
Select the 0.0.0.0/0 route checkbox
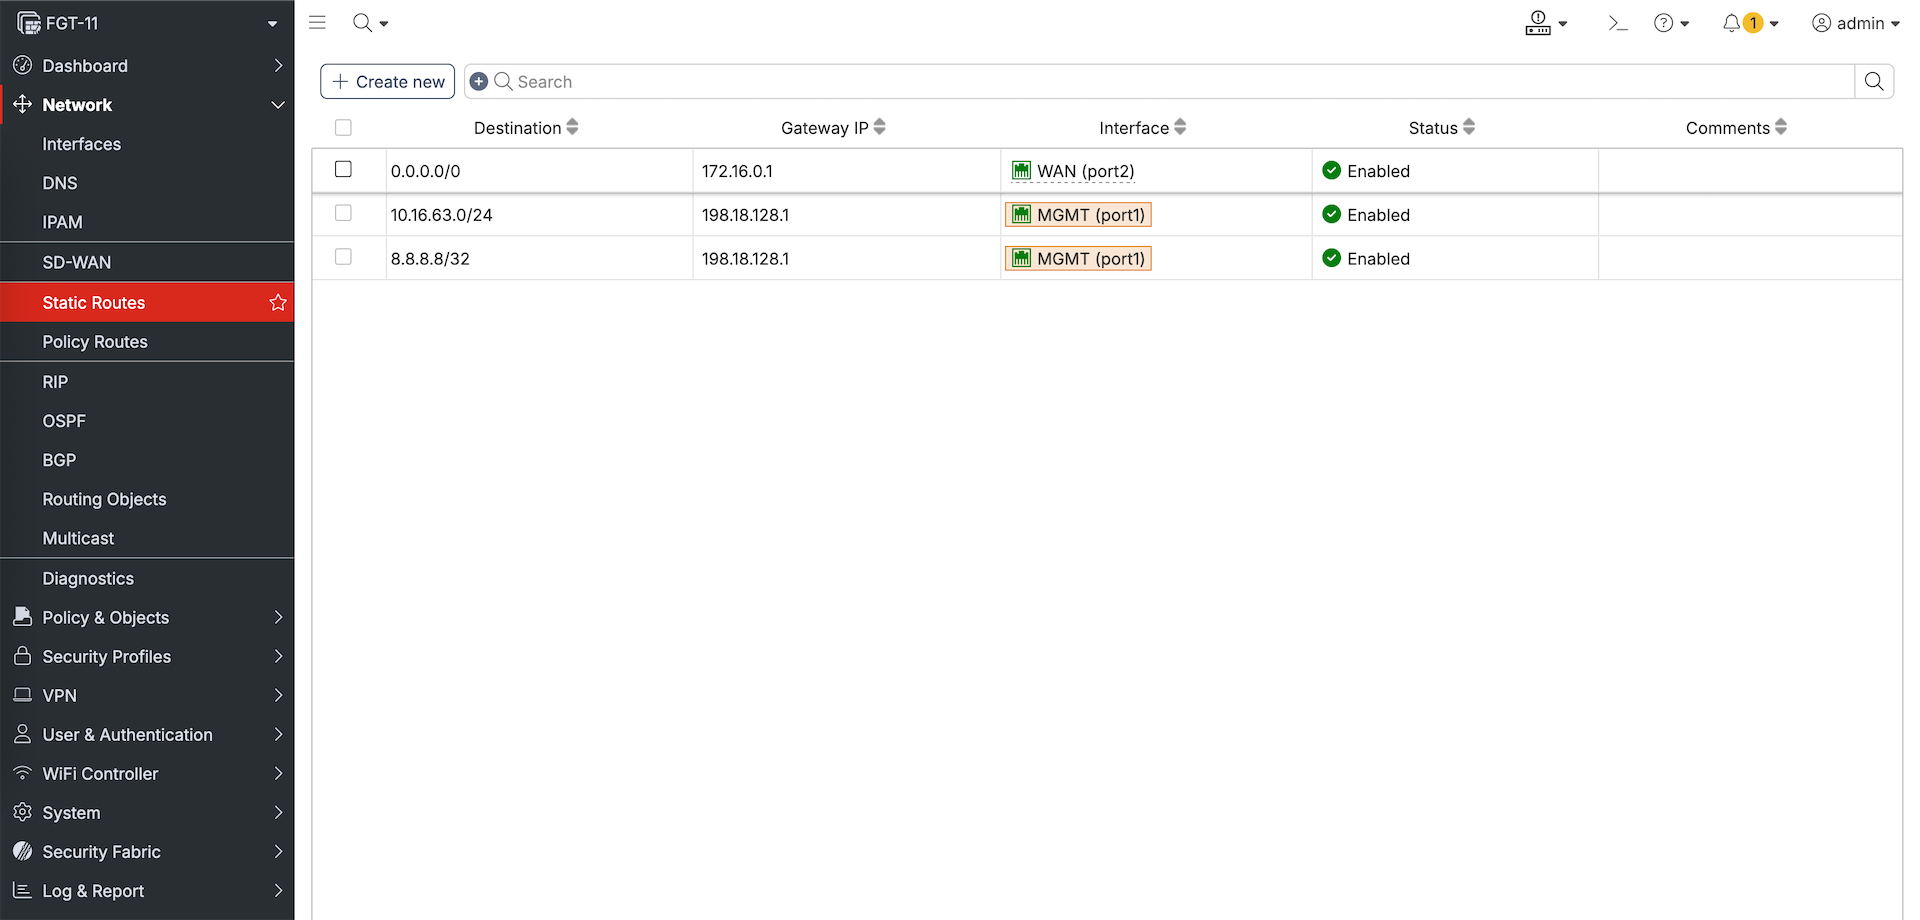(343, 170)
